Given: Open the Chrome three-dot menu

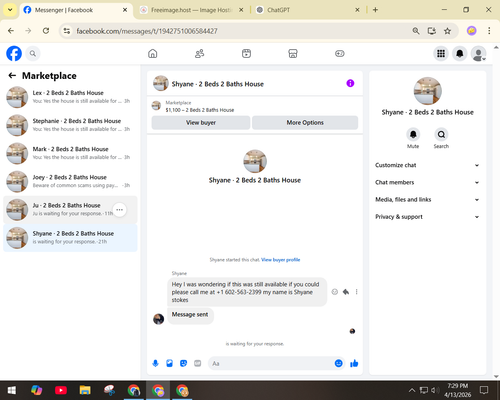Looking at the screenshot, I should [489, 31].
